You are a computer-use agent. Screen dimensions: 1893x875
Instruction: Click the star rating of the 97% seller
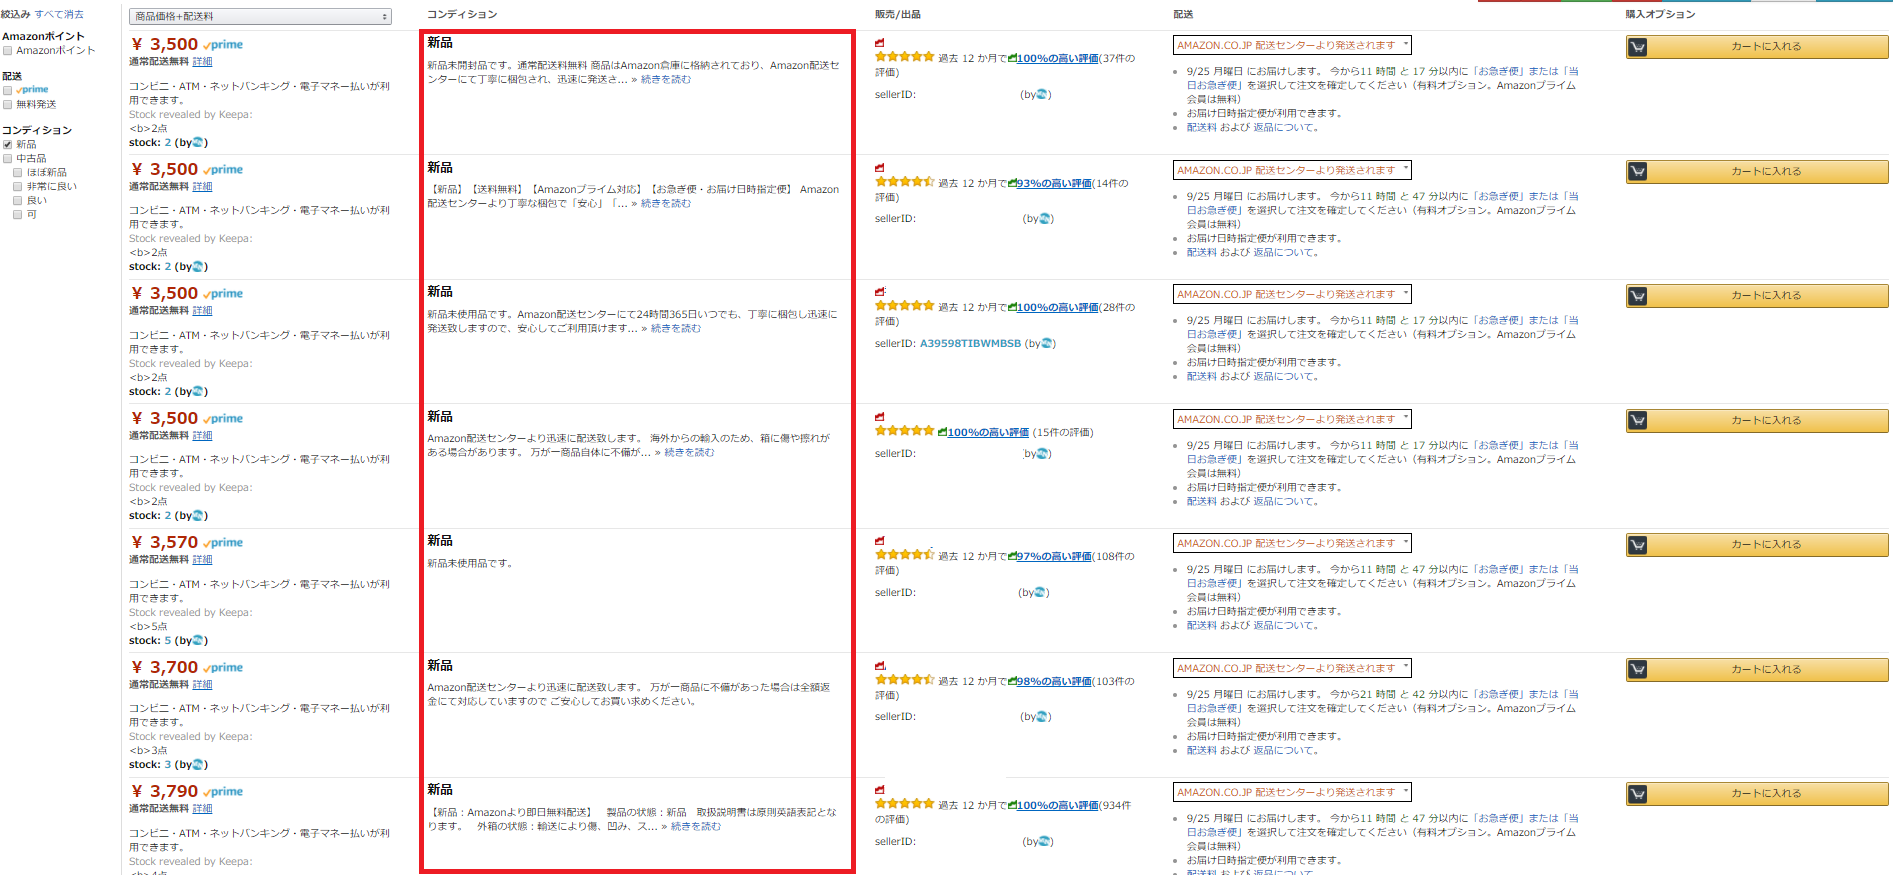pos(905,555)
